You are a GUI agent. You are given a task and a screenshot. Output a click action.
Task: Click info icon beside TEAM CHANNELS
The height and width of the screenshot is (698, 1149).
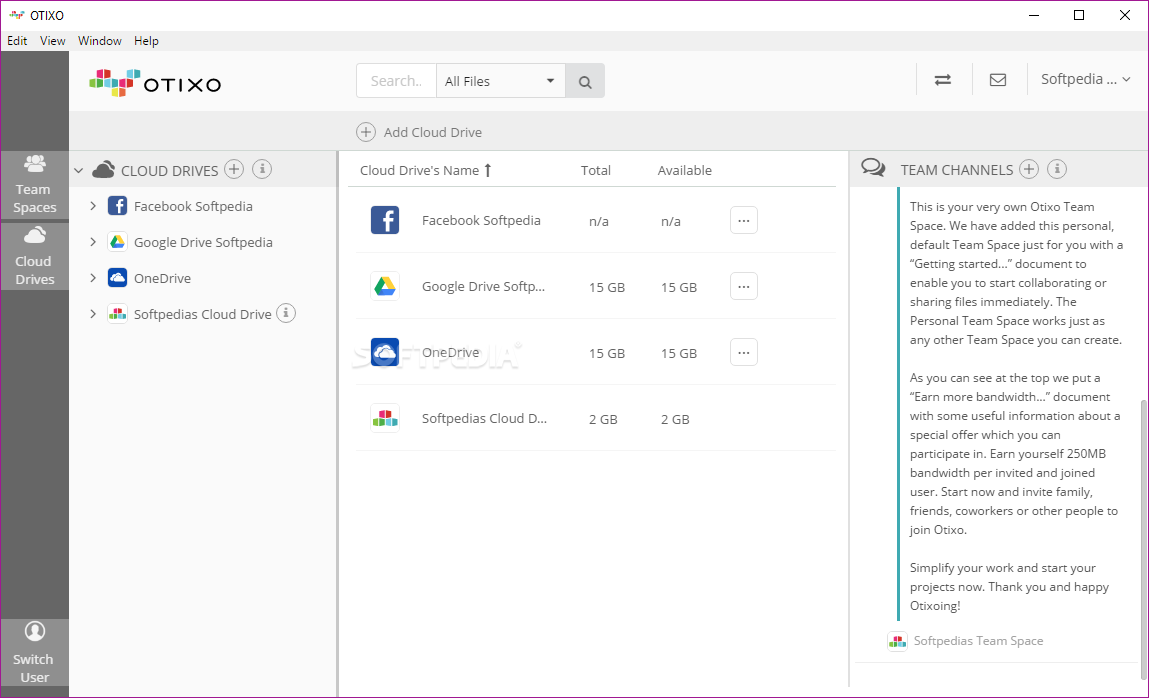coord(1057,169)
